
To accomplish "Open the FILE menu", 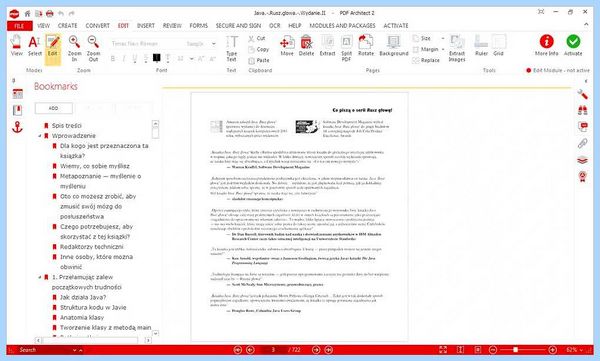I will coord(19,26).
